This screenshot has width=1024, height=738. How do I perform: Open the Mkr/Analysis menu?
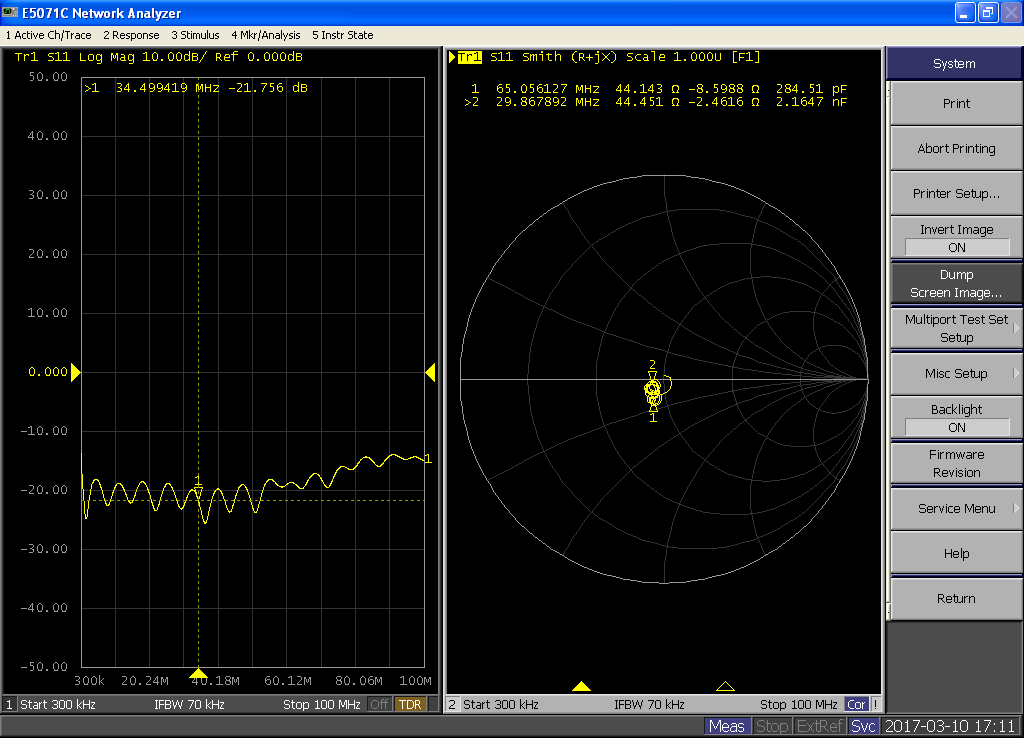(x=265, y=35)
